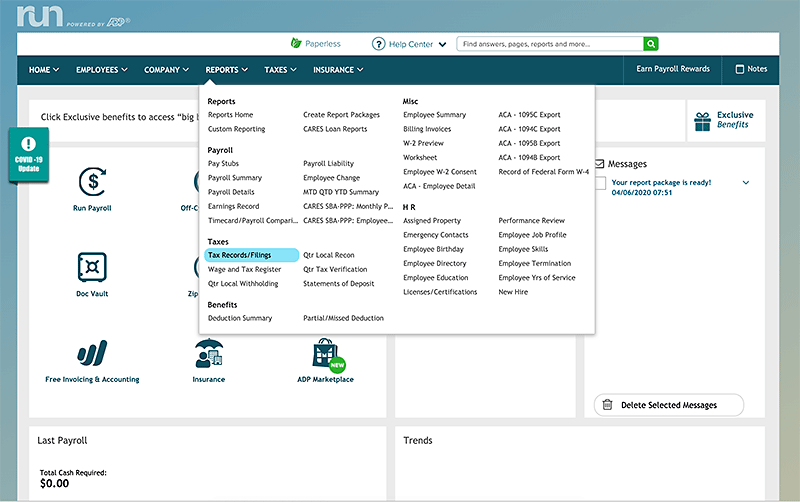Click the Paperless link
The width and height of the screenshot is (800, 502).
pos(323,44)
